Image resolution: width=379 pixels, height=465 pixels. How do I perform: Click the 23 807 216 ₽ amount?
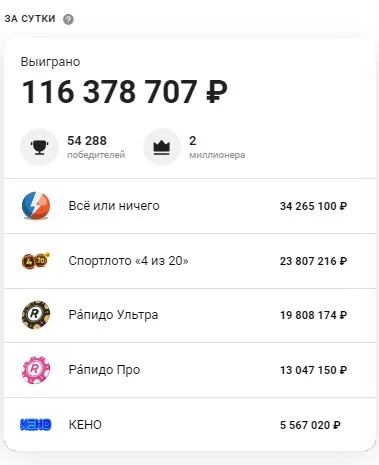click(313, 261)
